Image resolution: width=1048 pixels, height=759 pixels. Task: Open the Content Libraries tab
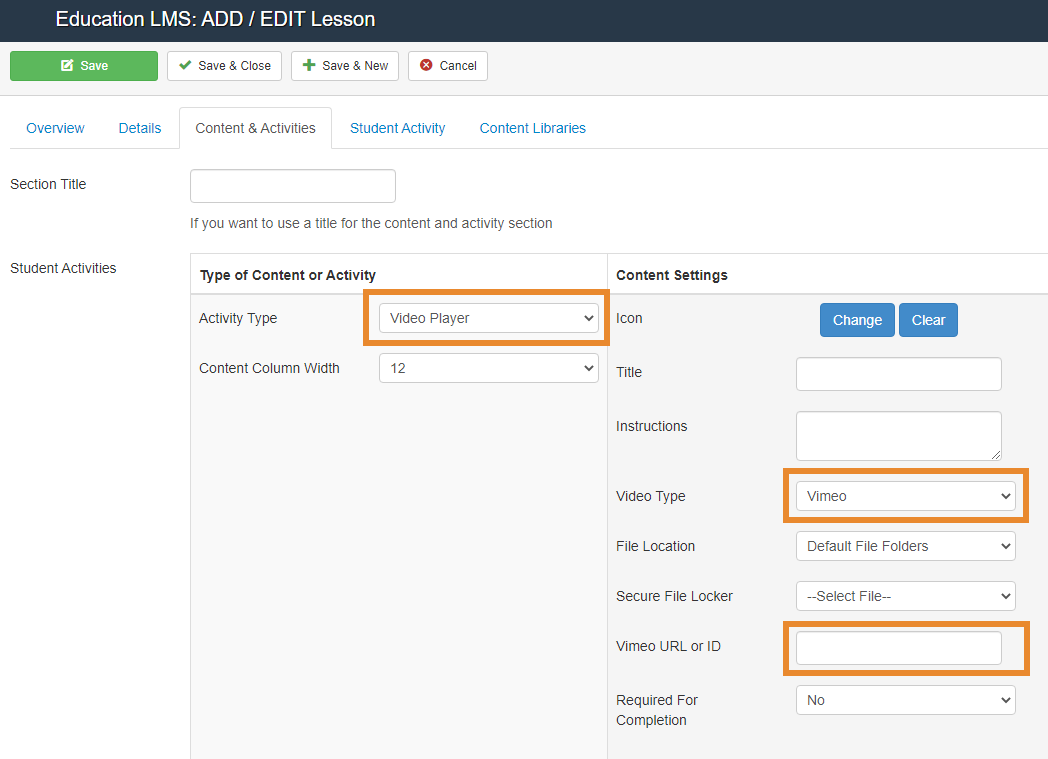[532, 128]
